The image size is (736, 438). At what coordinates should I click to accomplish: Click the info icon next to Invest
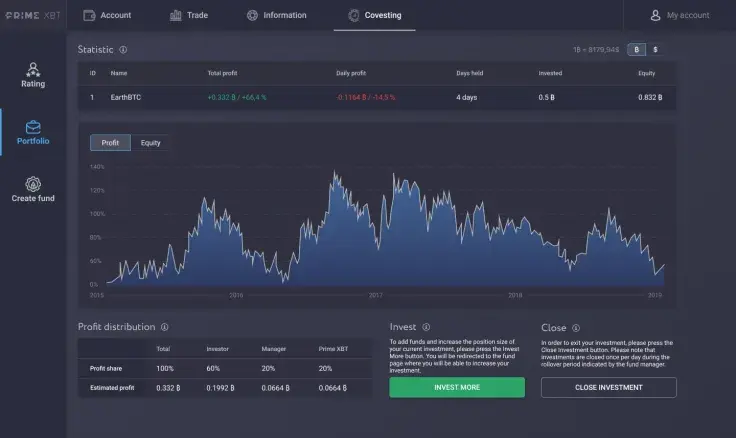pos(426,327)
